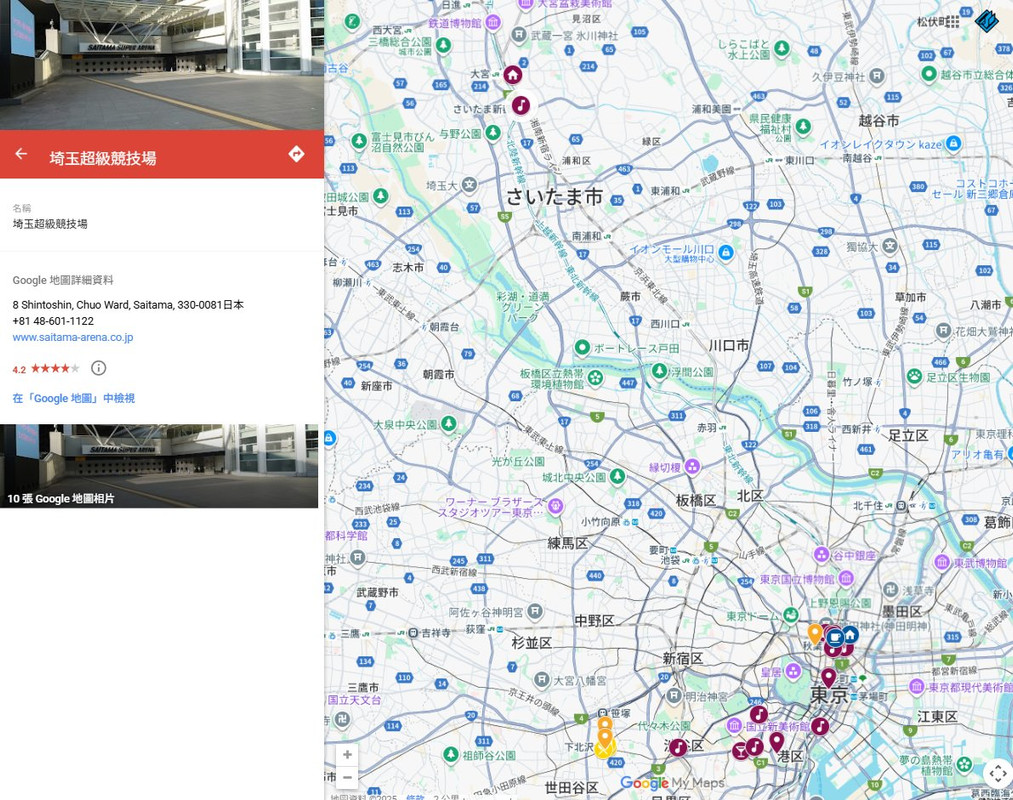
Task: Click the 練馬区 ward label
Action: (x=567, y=543)
